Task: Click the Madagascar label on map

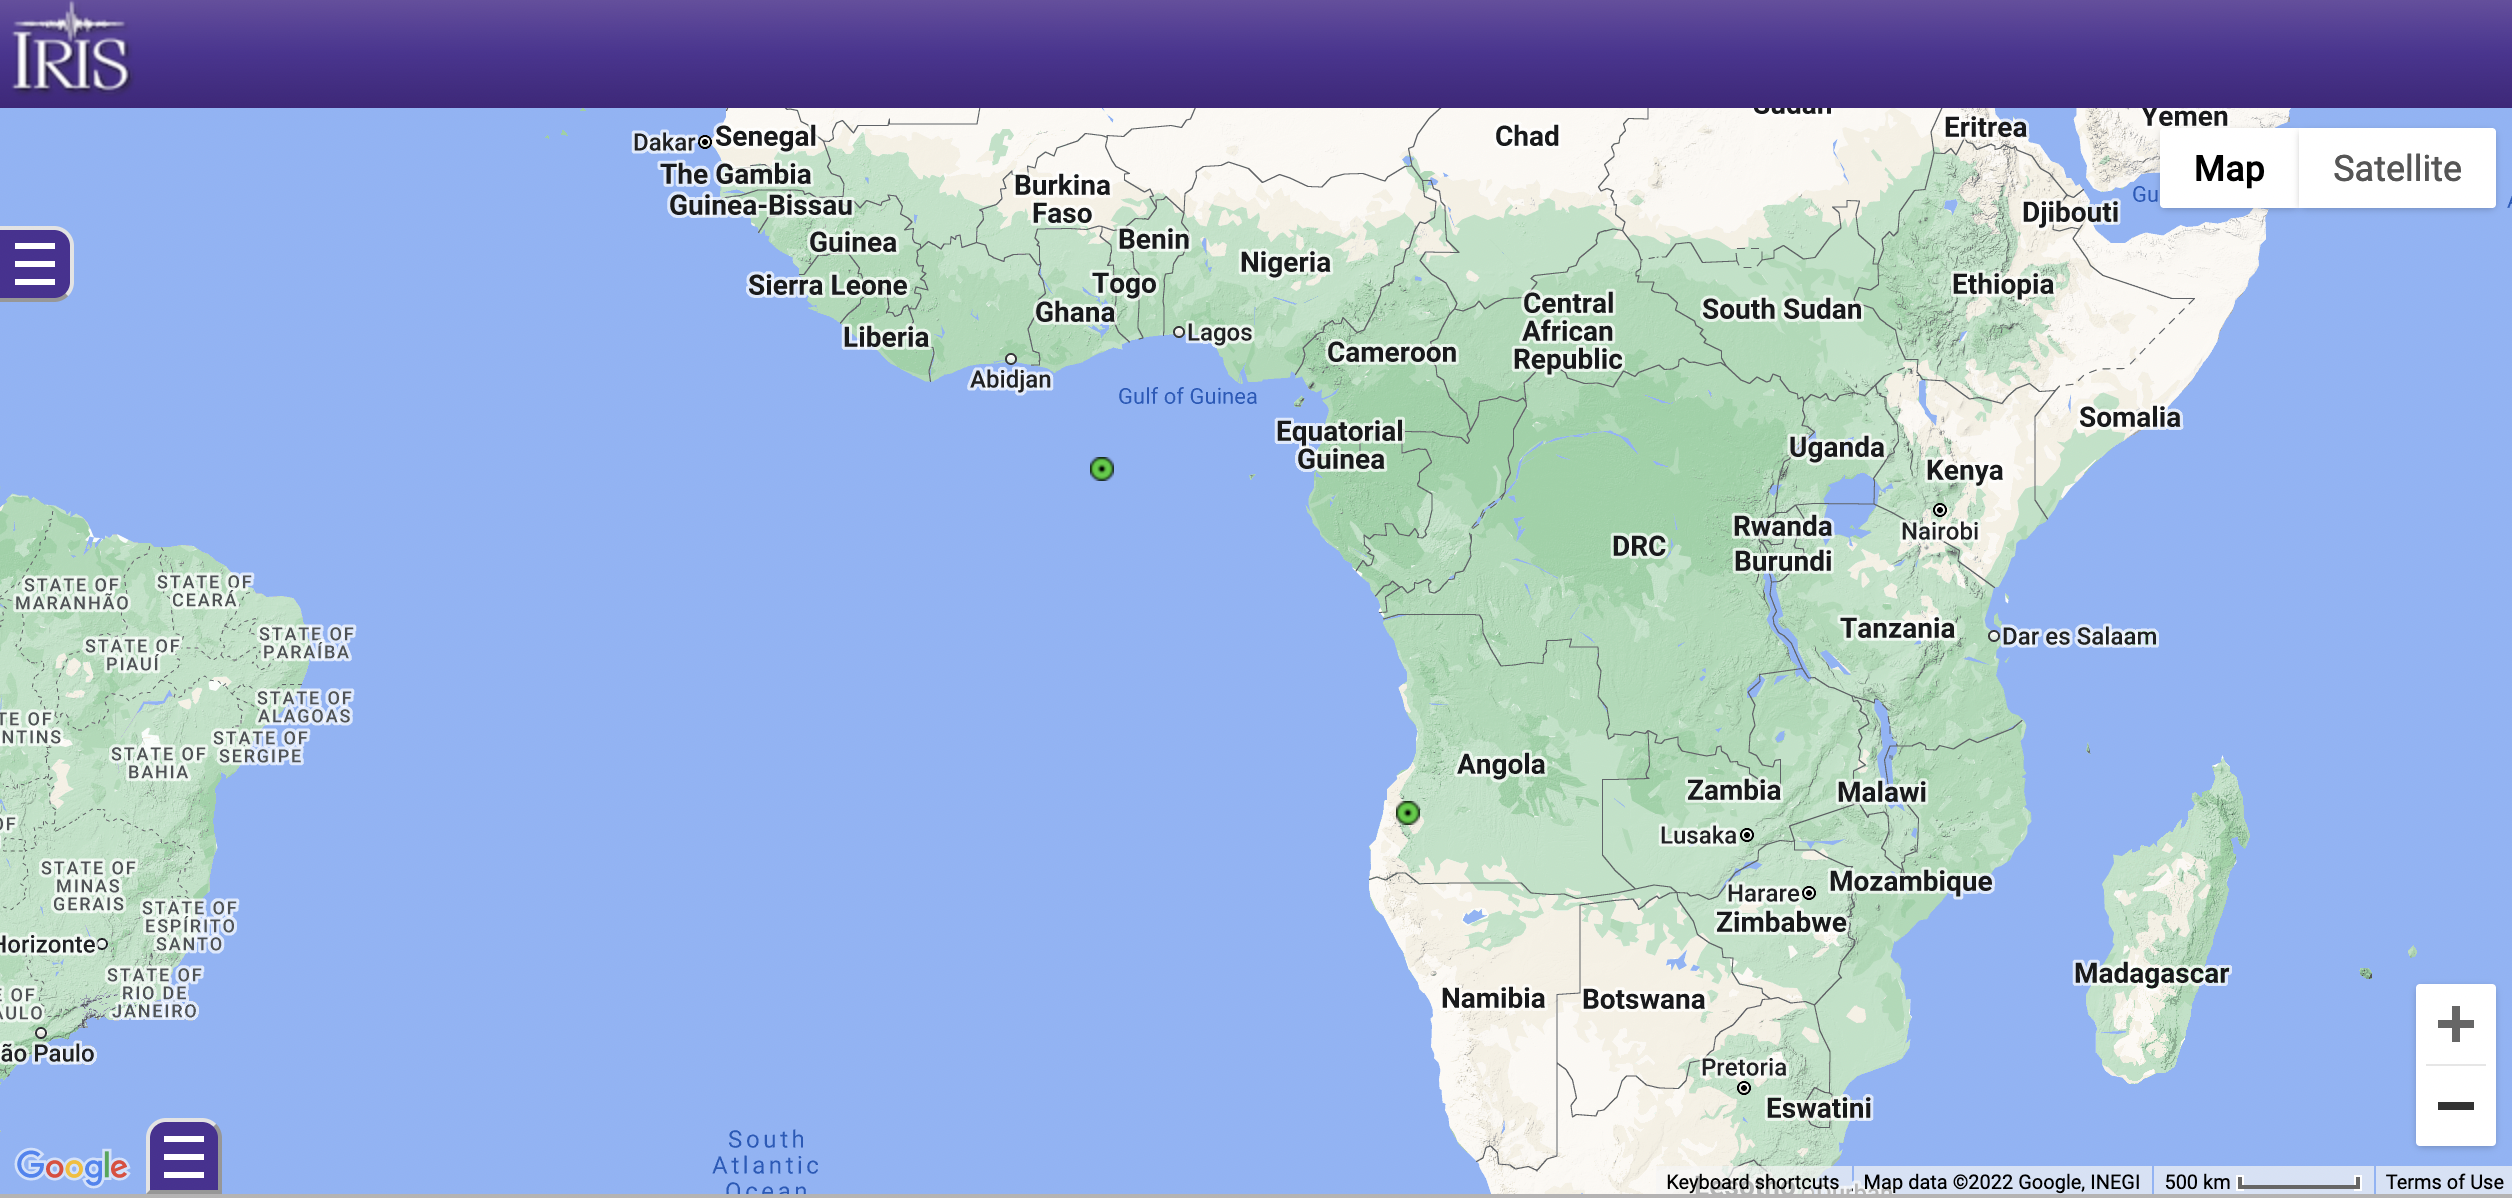Action: (2151, 973)
